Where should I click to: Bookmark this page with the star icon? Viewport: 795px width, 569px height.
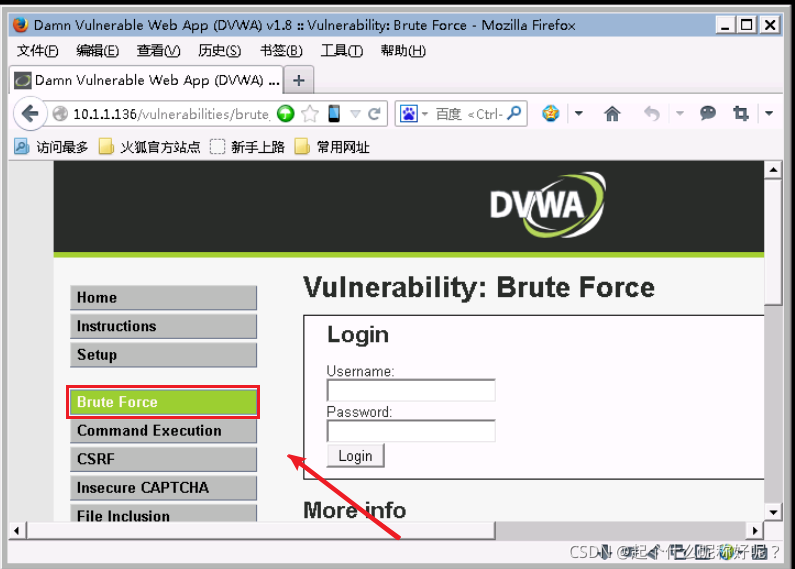(310, 114)
